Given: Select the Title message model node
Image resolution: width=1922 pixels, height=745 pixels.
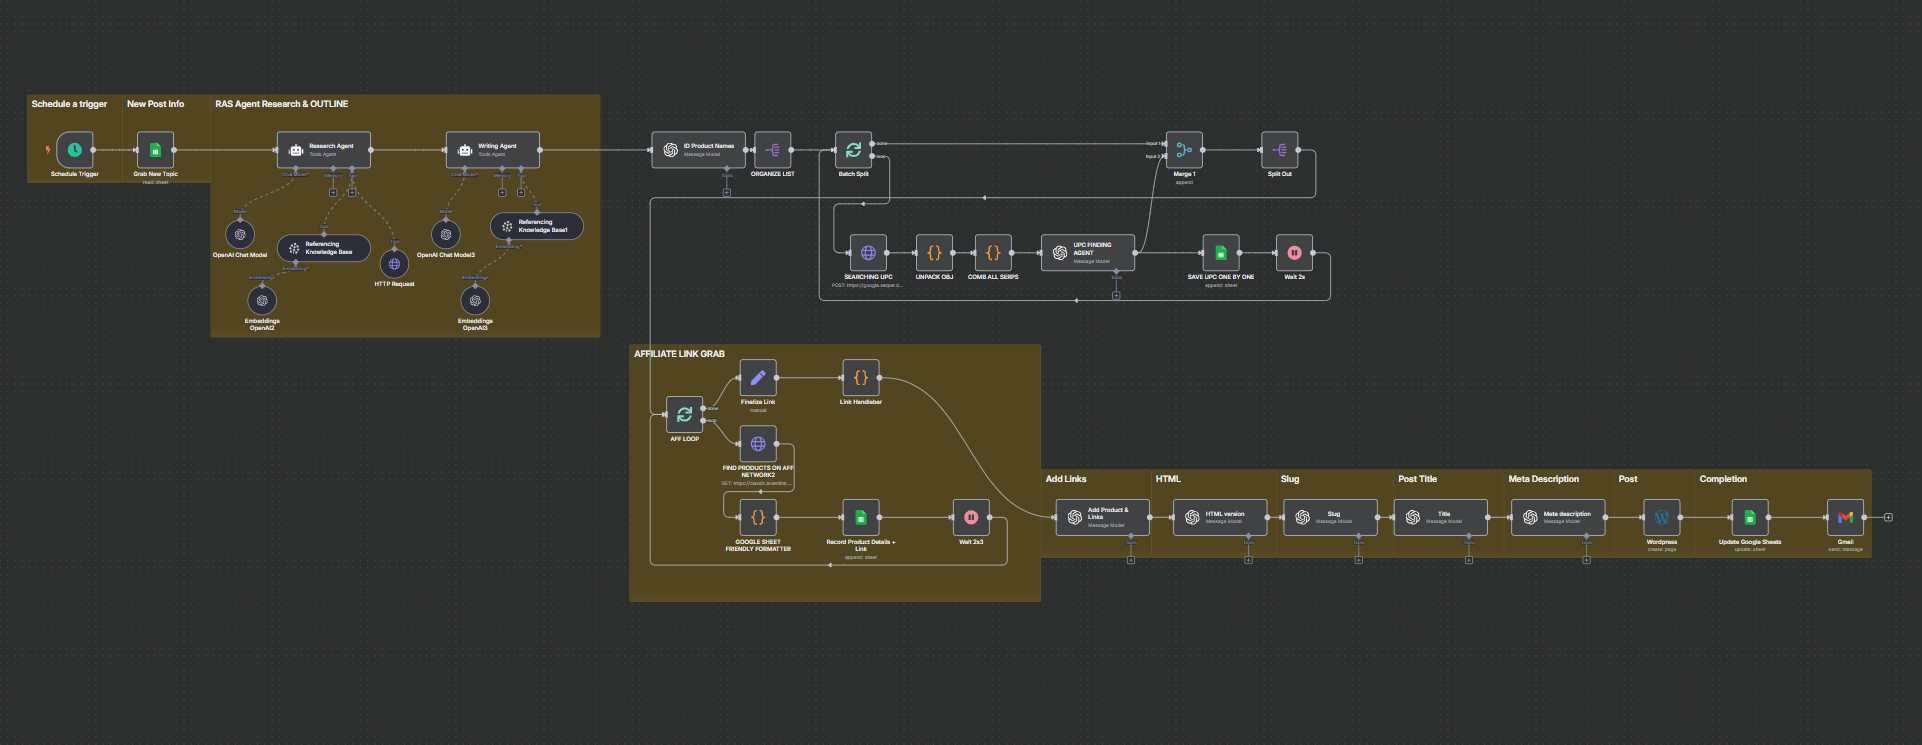Looking at the screenshot, I should coord(1441,518).
